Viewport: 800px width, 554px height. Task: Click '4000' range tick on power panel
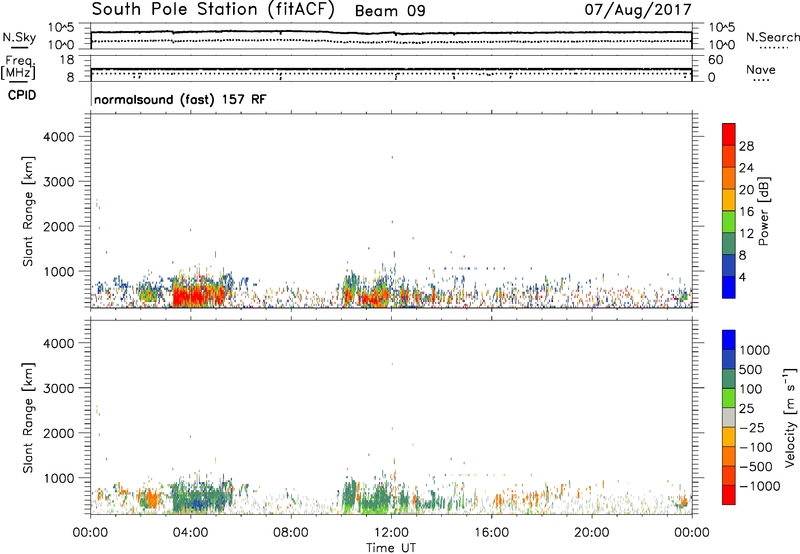58,137
